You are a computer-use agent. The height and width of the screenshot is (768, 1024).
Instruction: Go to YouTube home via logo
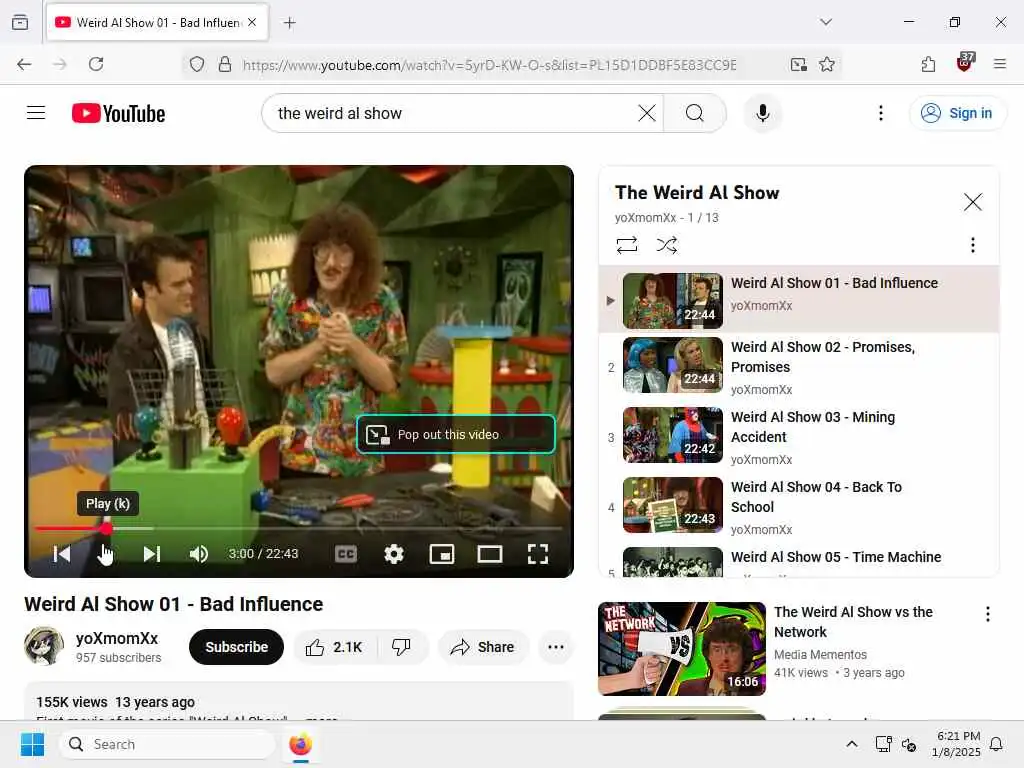tap(118, 113)
